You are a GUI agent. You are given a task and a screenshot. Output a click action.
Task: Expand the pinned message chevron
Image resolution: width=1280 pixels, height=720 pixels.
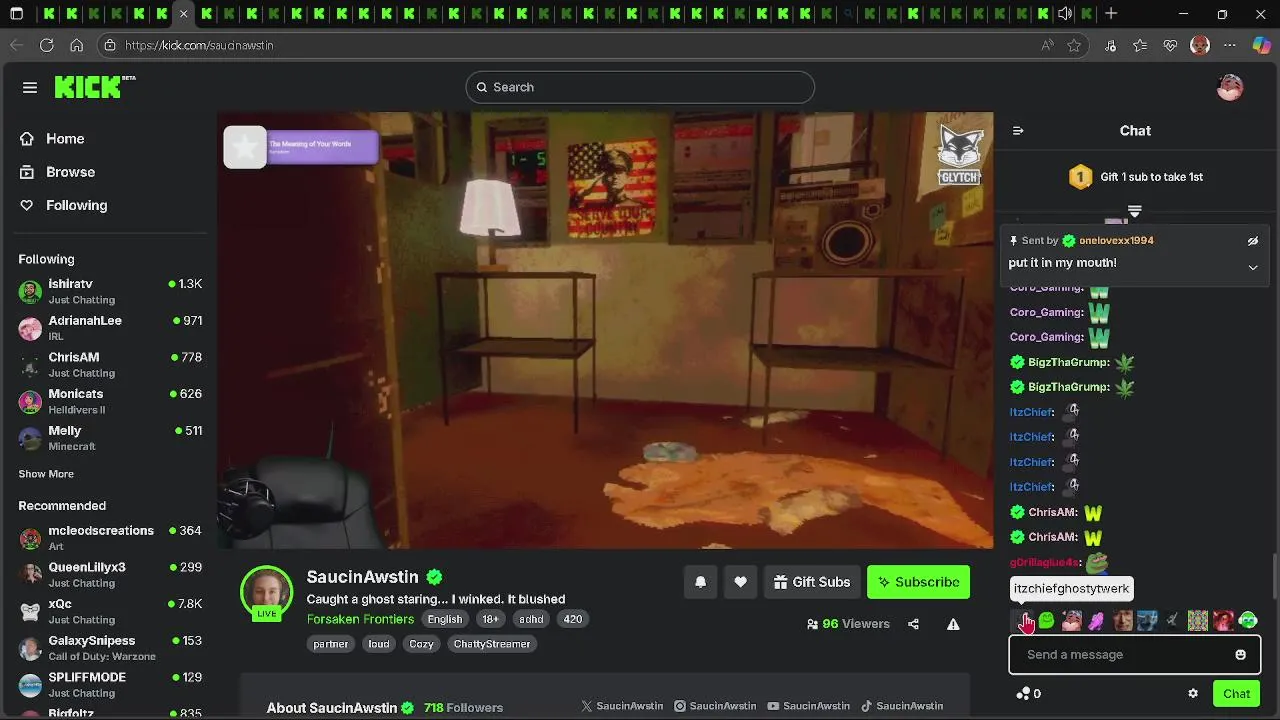(x=1252, y=267)
